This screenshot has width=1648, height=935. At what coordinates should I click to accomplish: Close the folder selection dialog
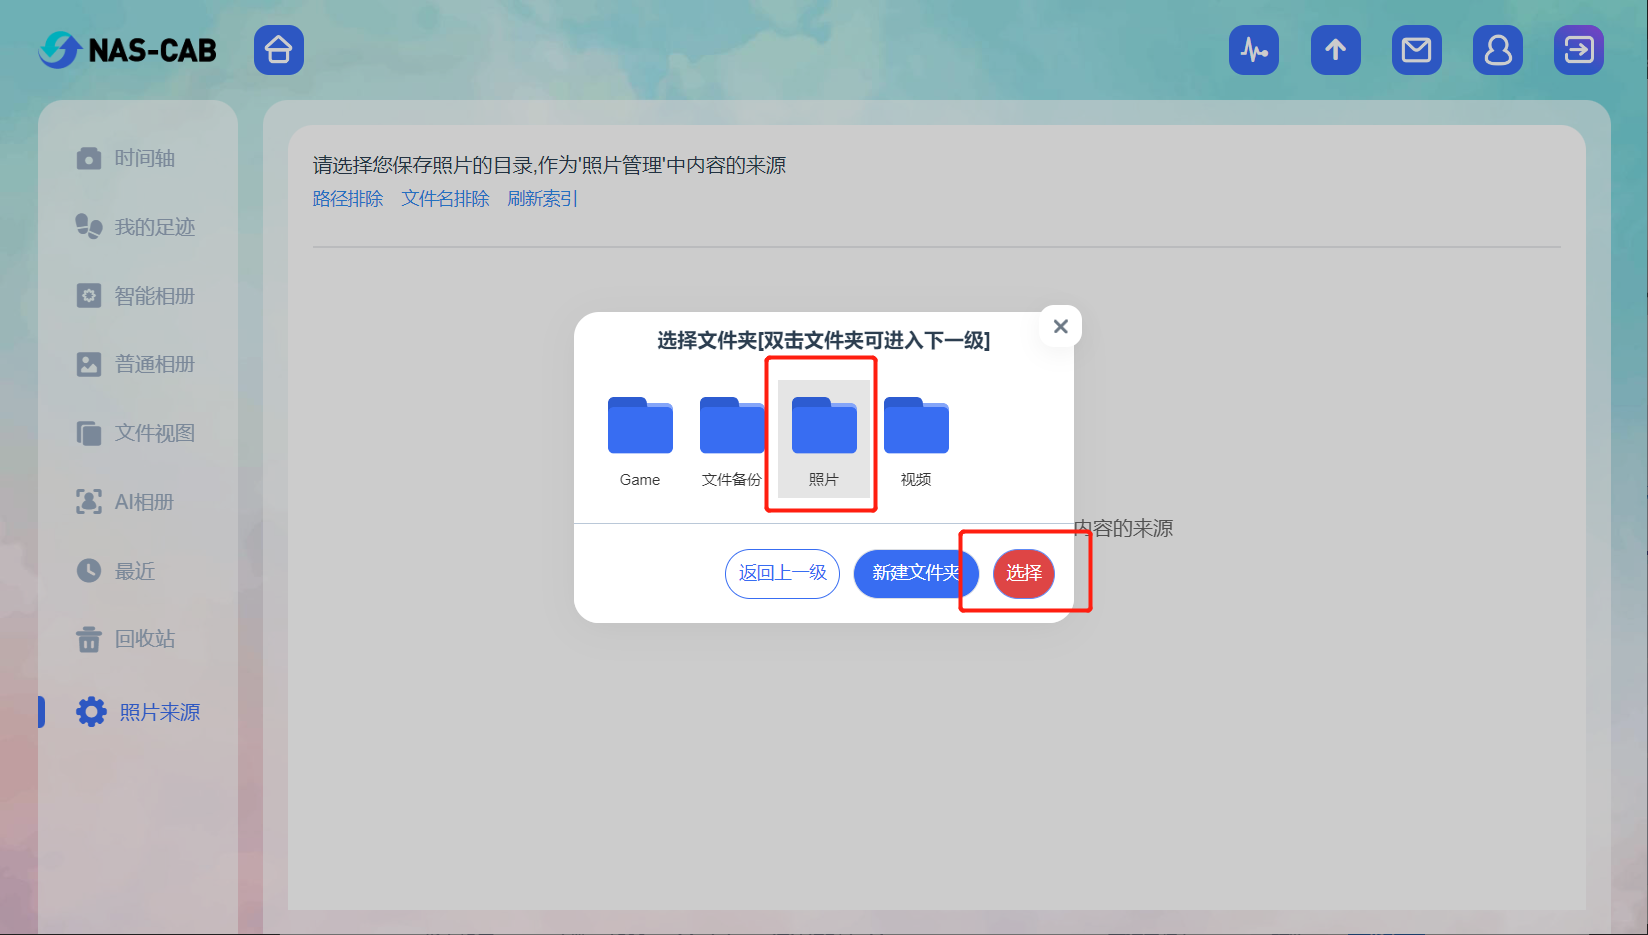[1060, 327]
